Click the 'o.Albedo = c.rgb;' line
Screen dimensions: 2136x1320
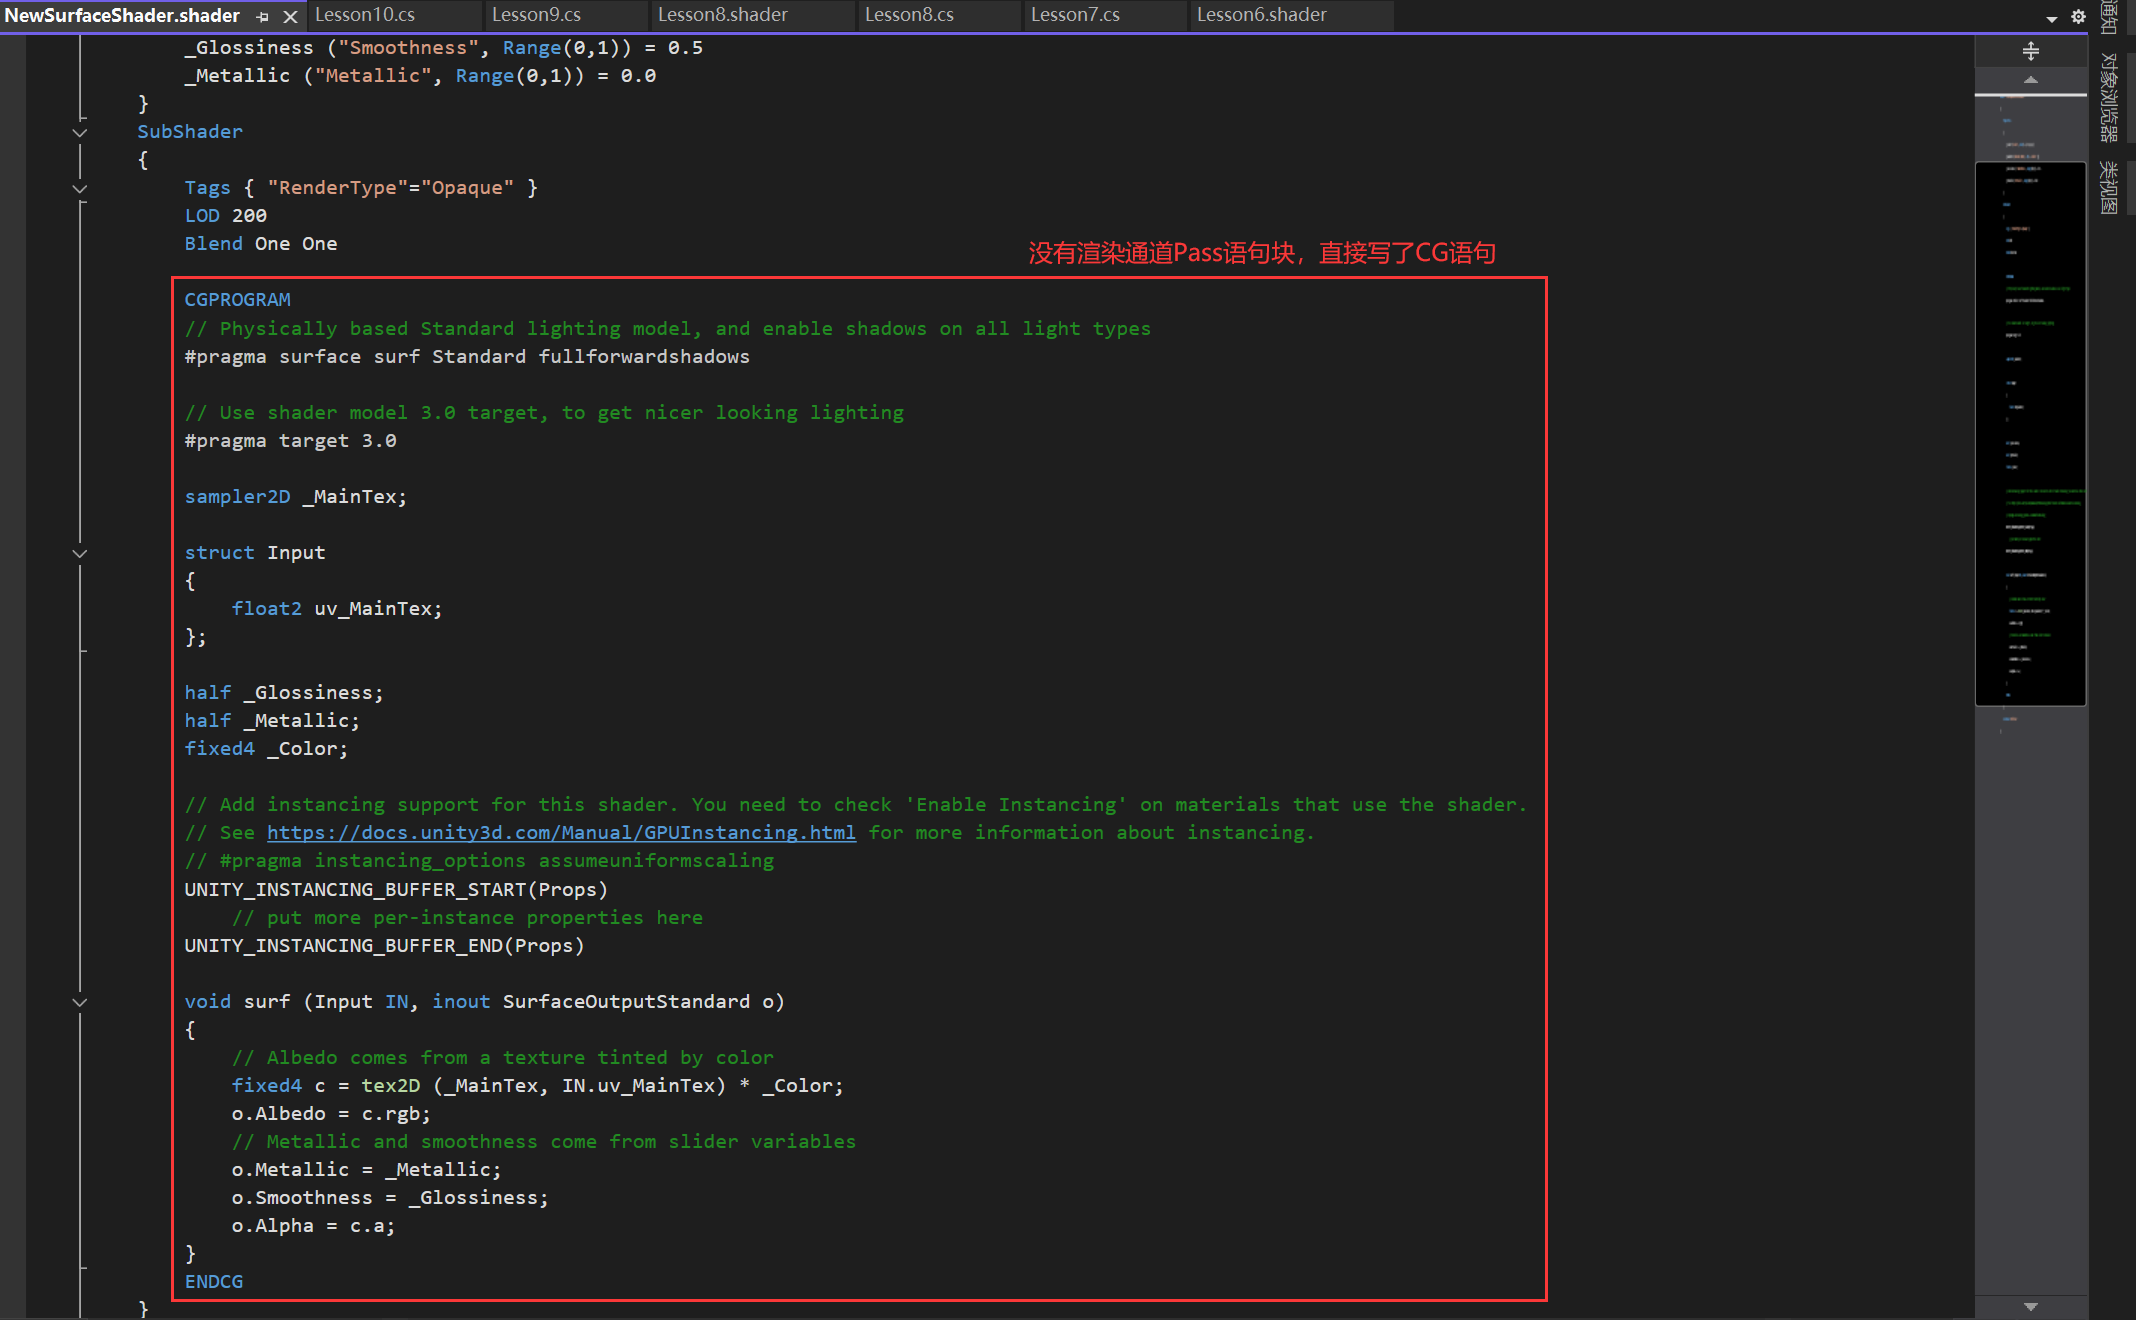click(331, 1114)
